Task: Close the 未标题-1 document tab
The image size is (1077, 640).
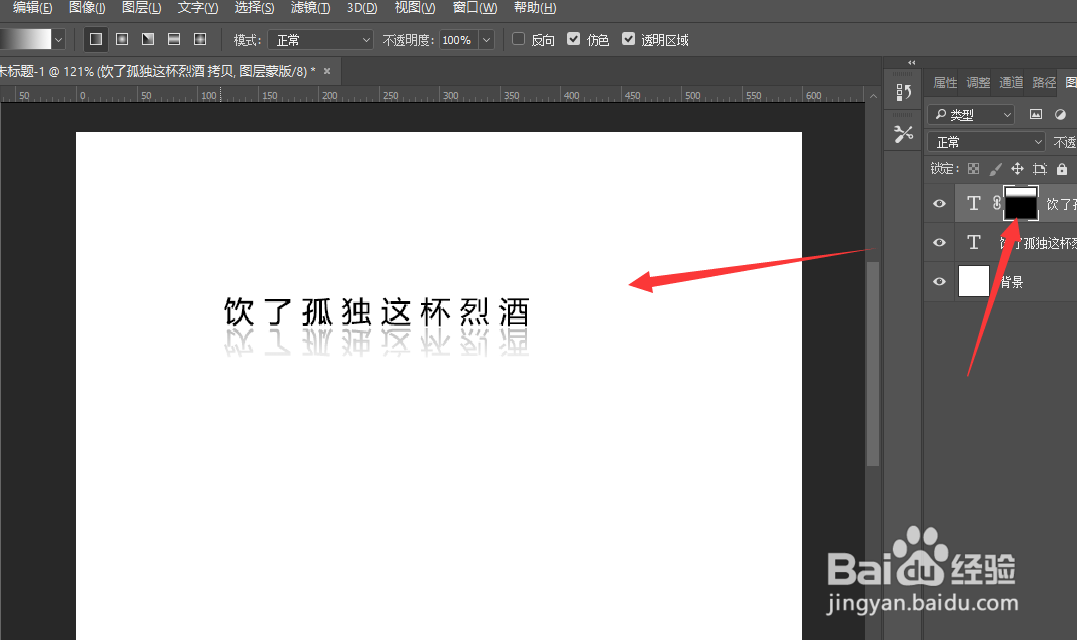Action: point(327,71)
